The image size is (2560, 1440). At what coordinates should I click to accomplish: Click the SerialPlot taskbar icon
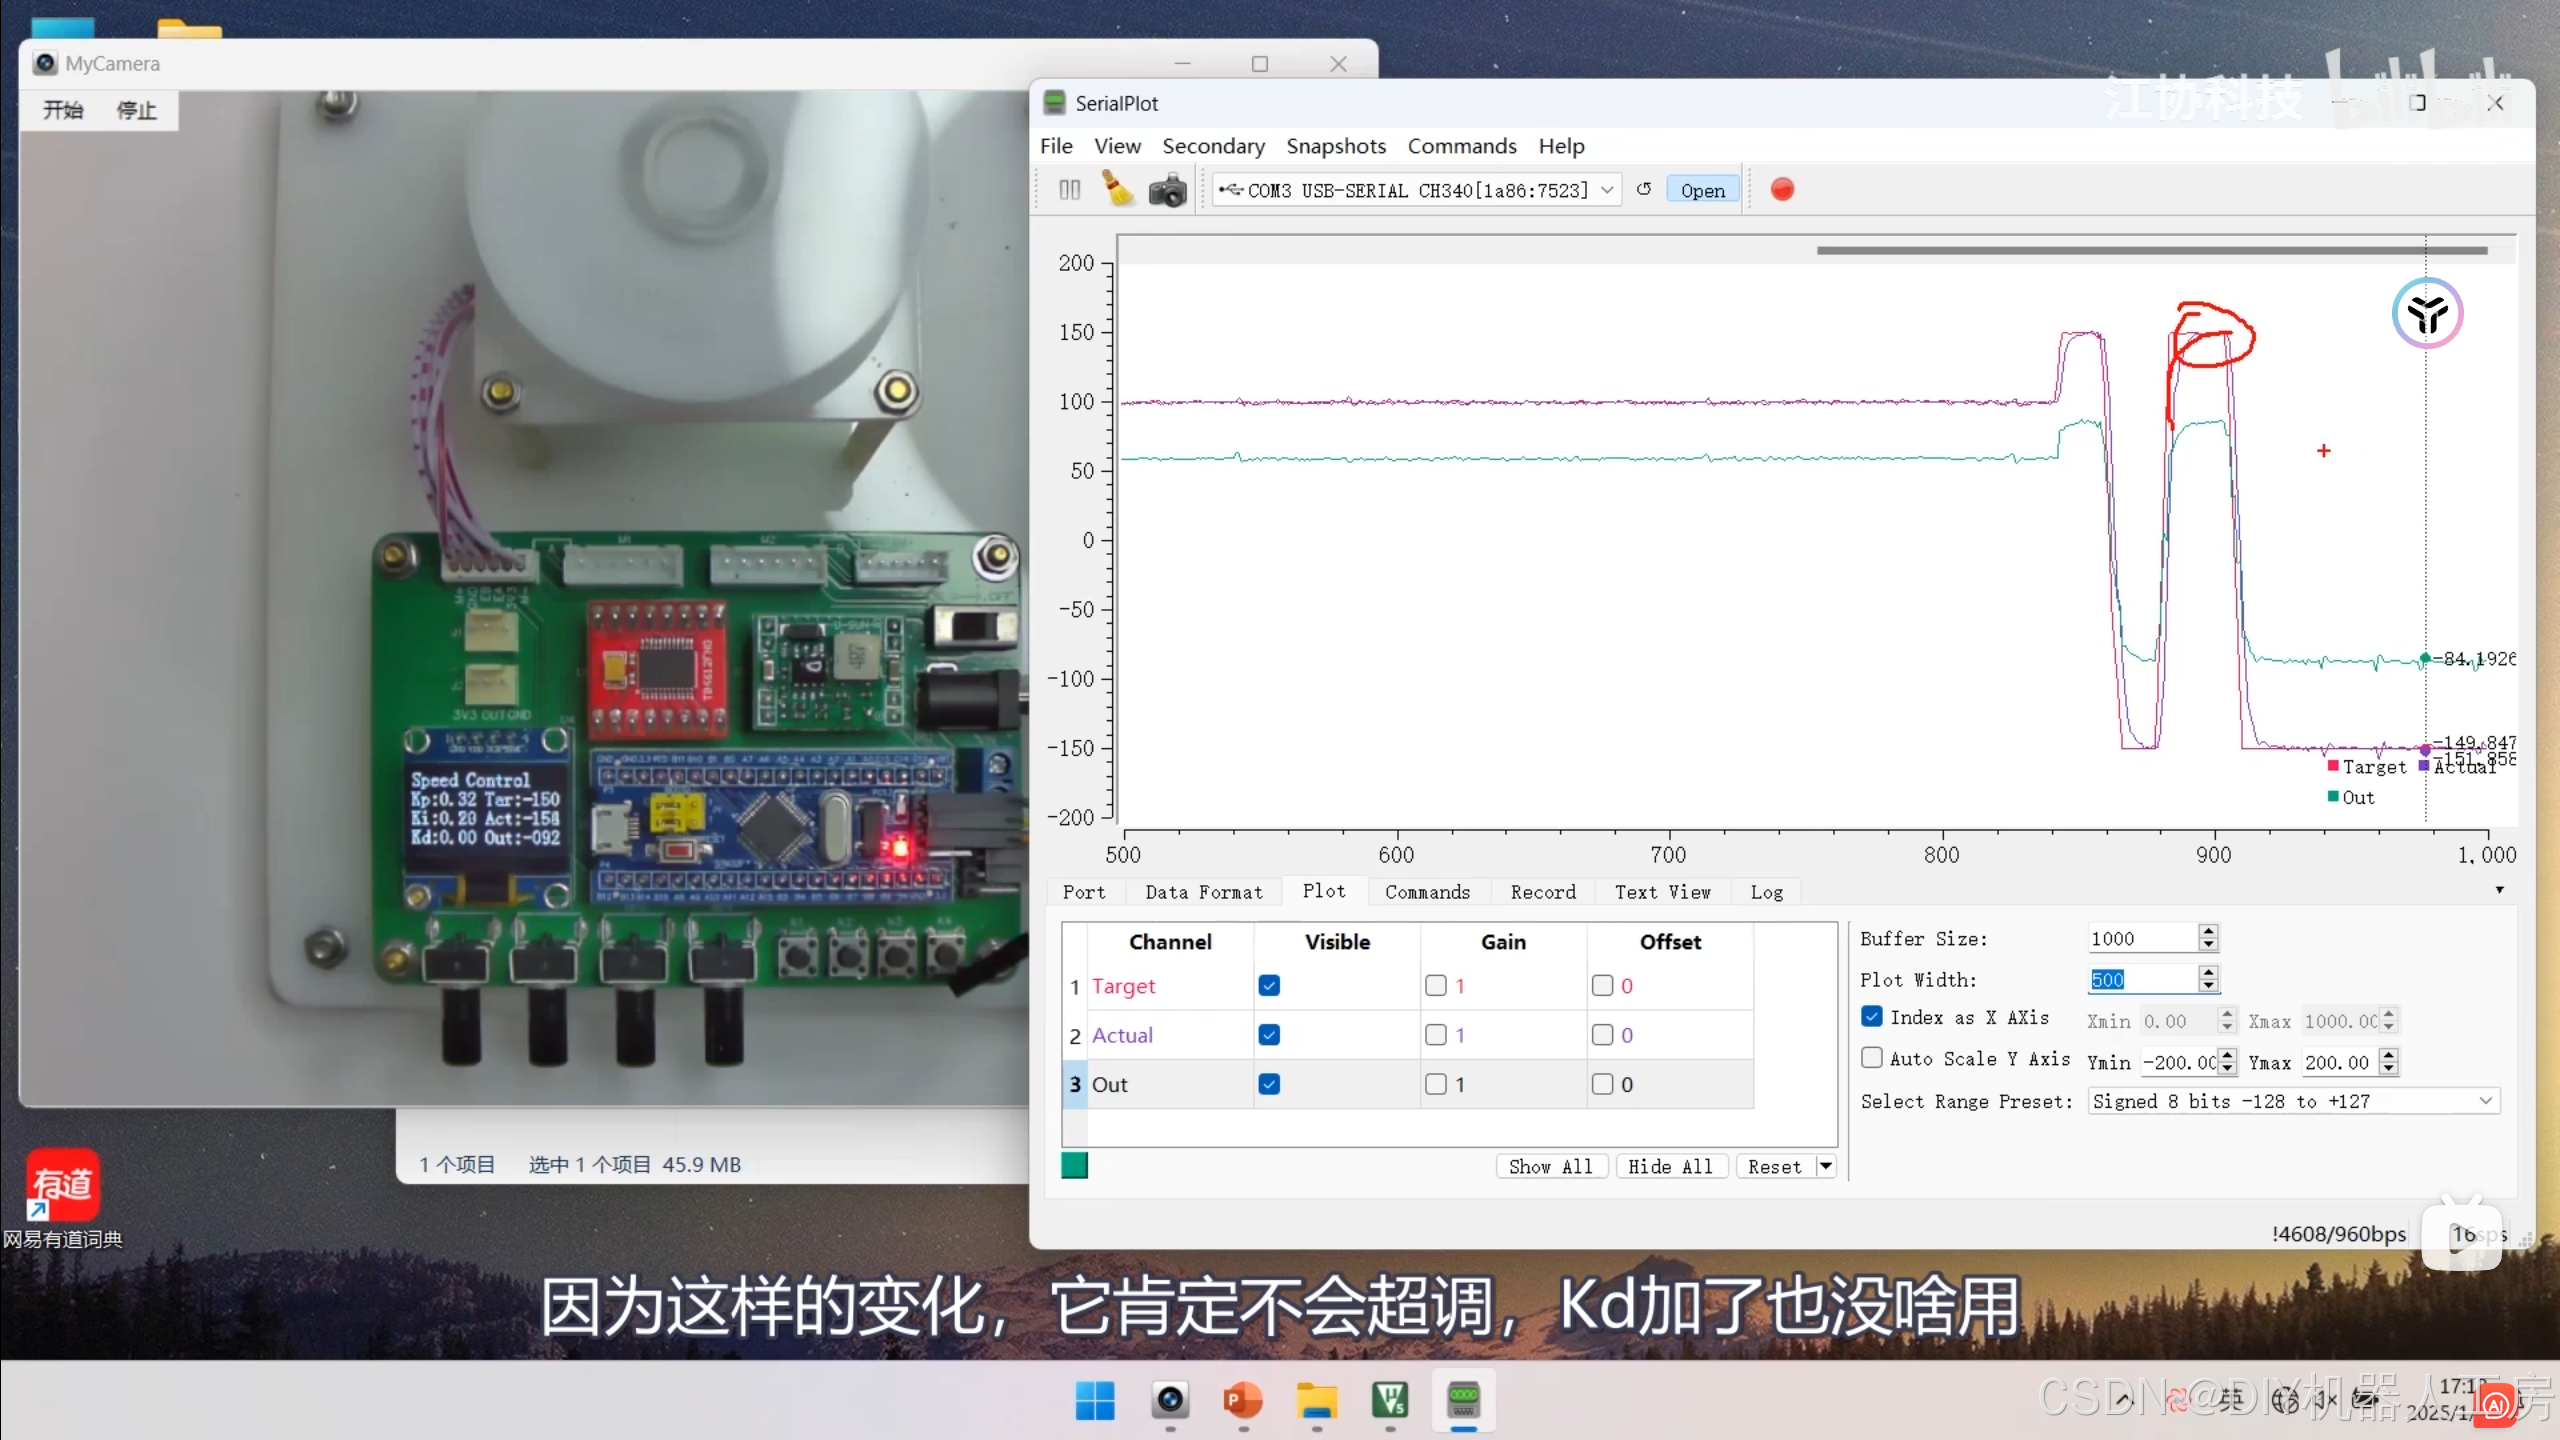(x=1463, y=1401)
